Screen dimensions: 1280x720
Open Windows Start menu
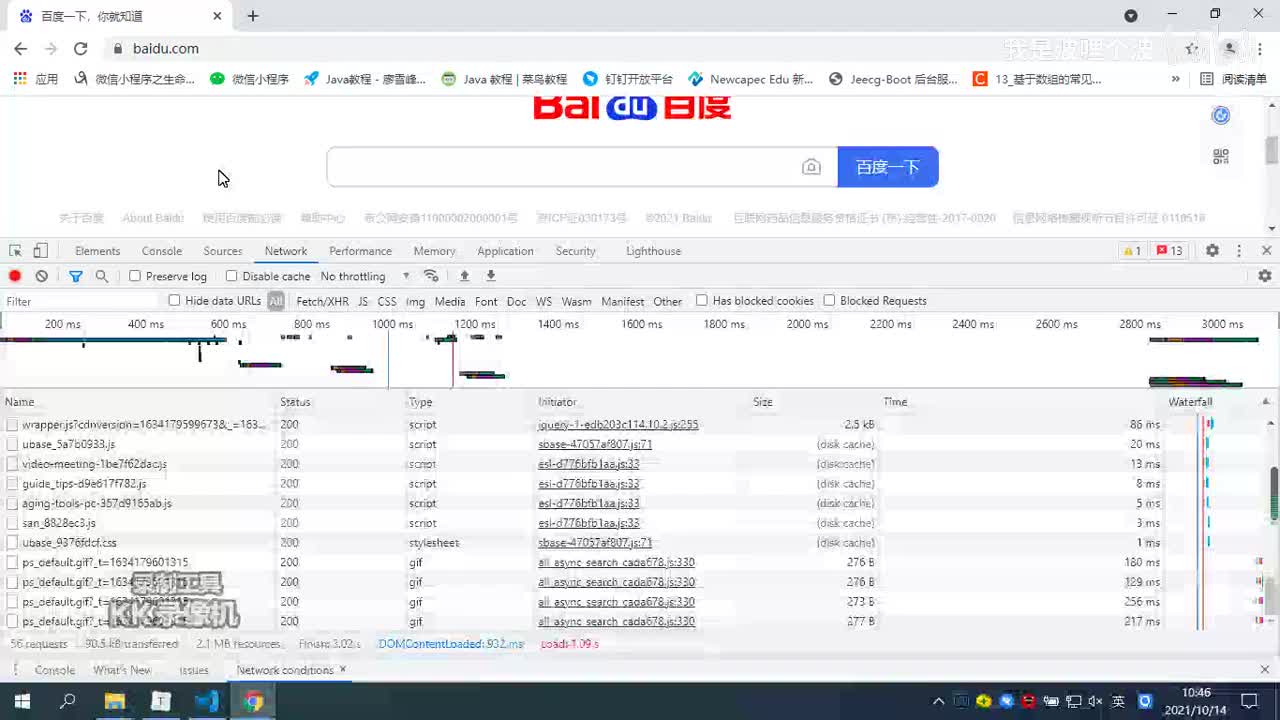click(22, 701)
